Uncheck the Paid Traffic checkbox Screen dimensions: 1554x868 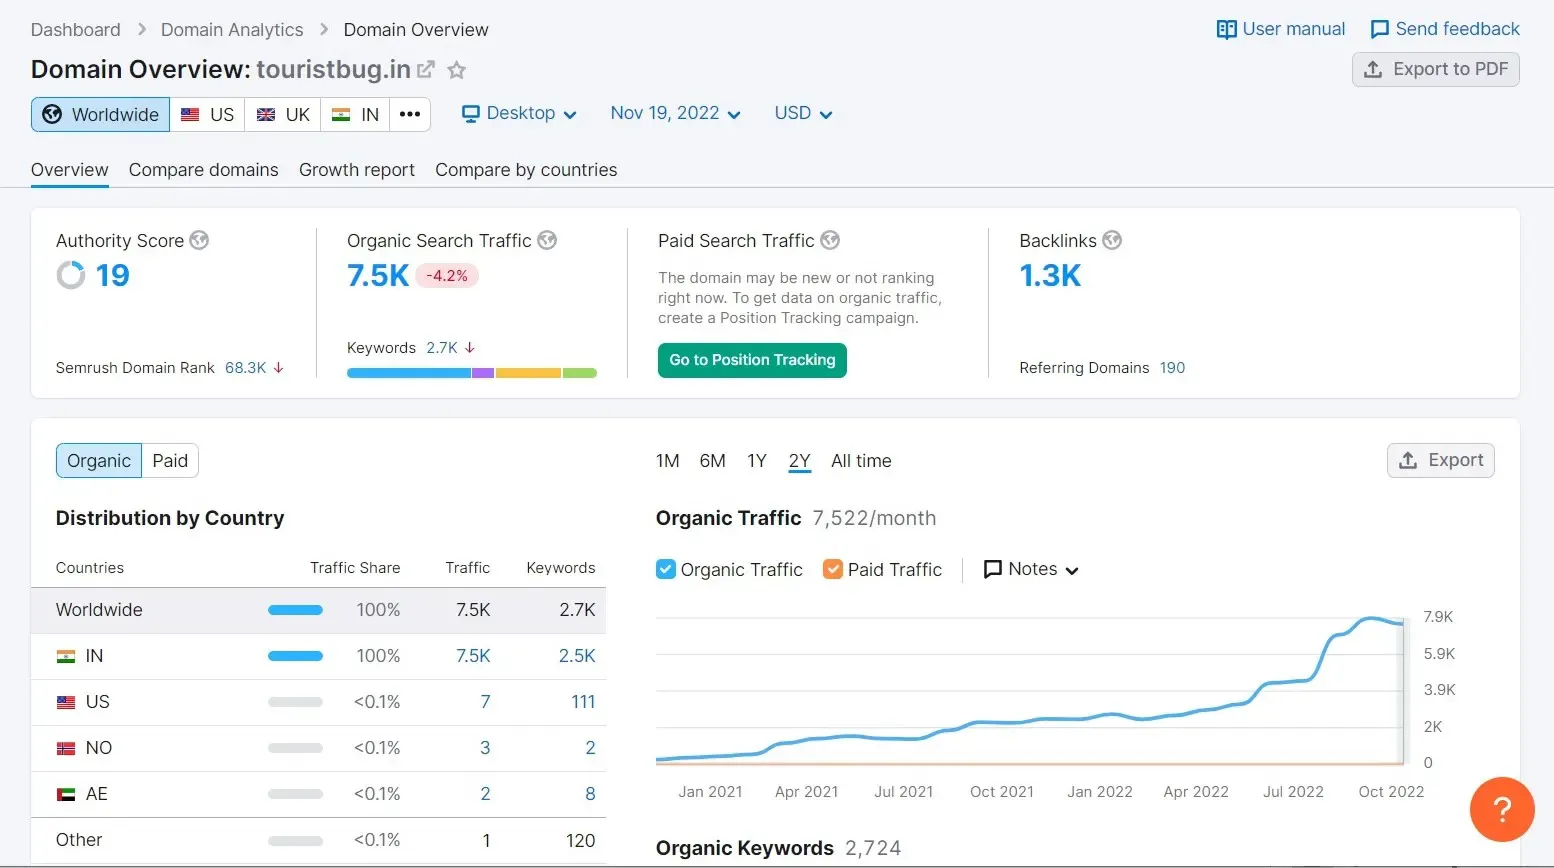[833, 569]
